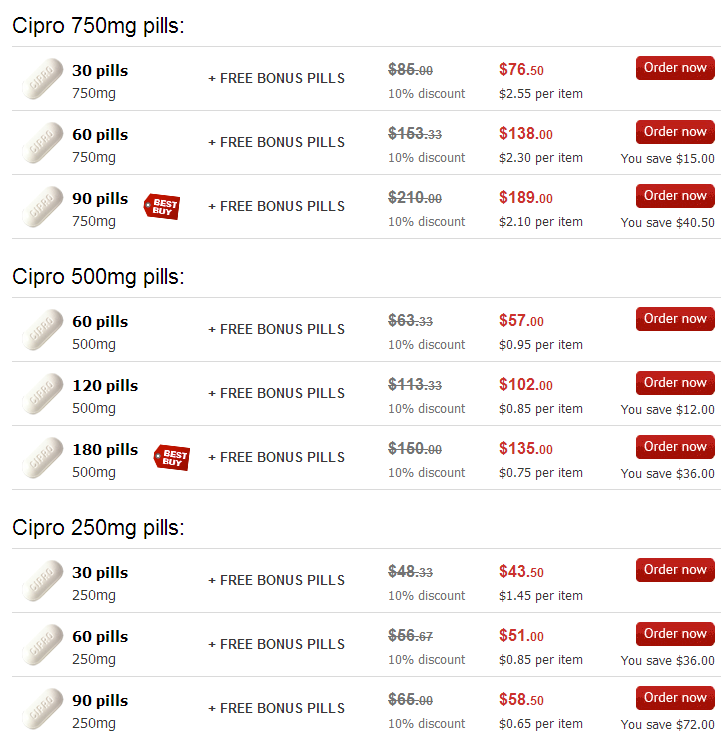Click the pill image for 120 pills 500mg
Screen dimensions: 726x732
(x=42, y=394)
